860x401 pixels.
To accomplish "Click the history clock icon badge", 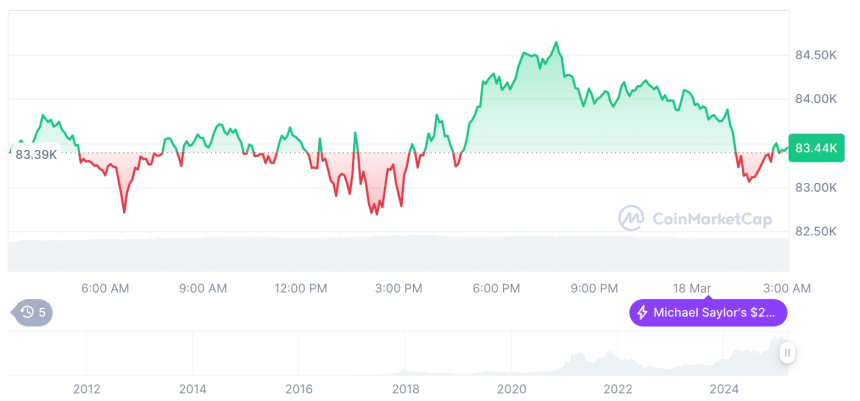I will click(27, 313).
